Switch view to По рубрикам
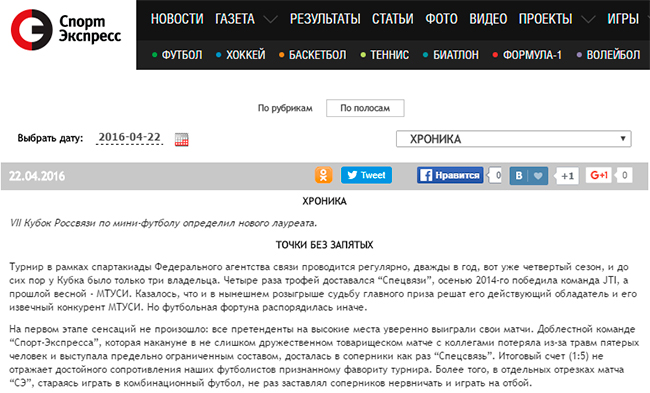 [285, 108]
